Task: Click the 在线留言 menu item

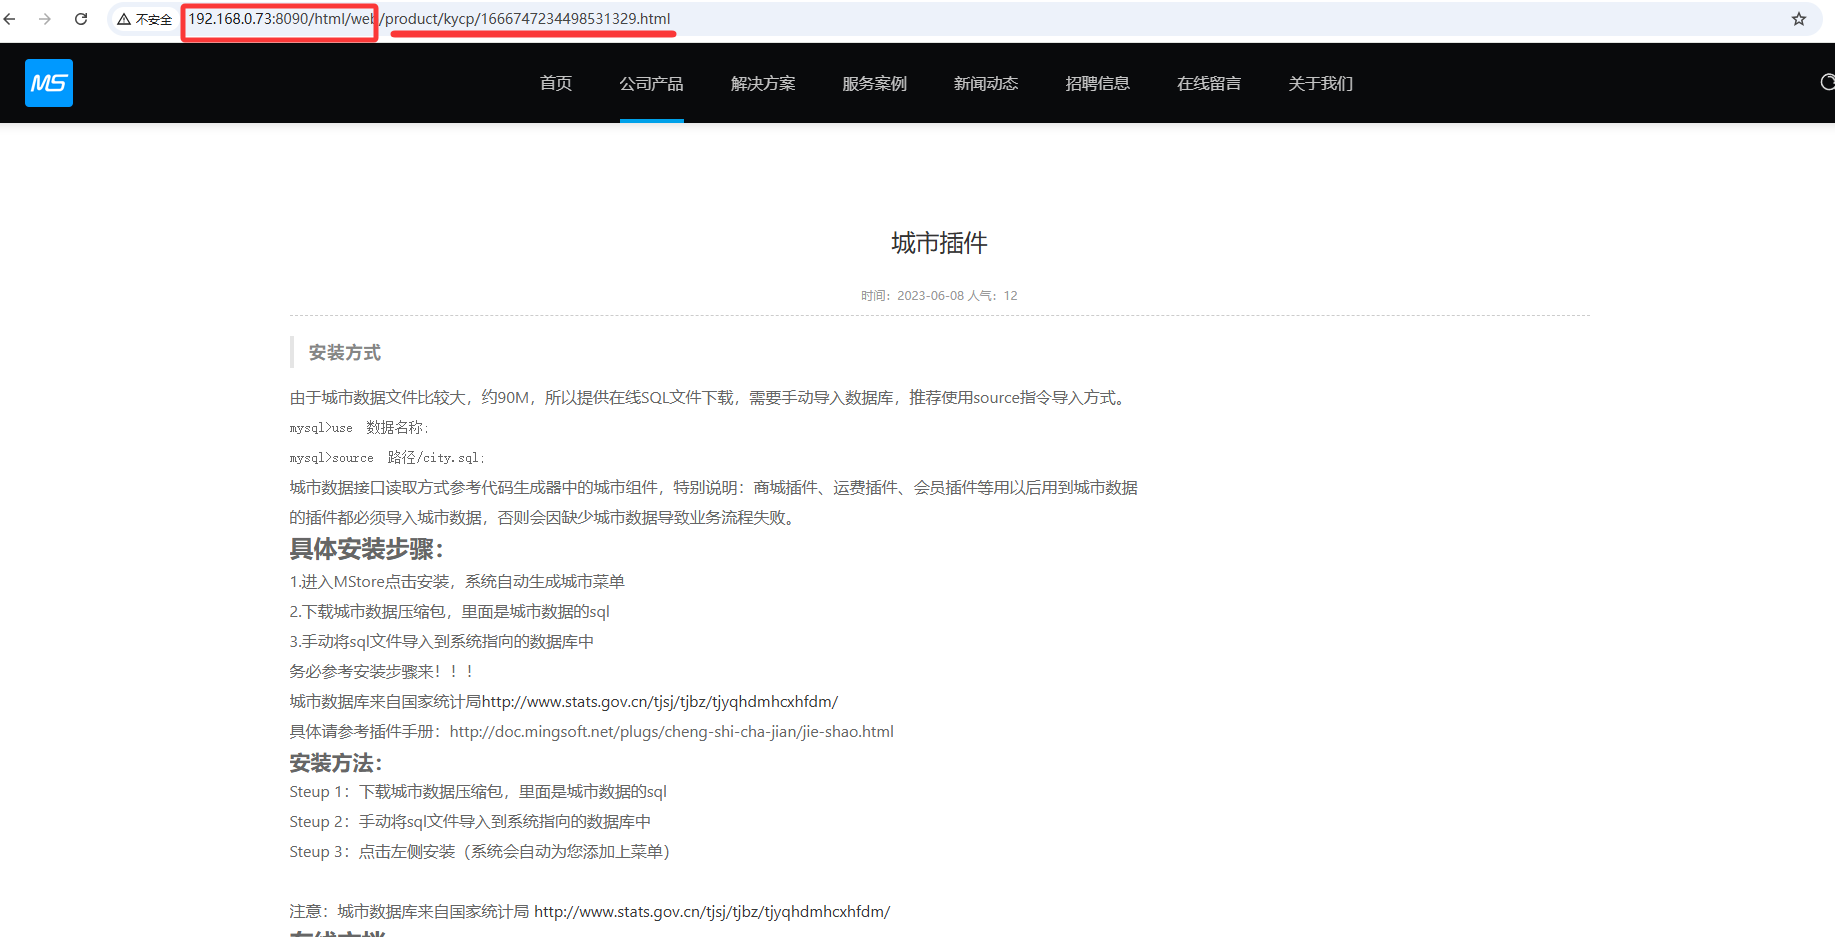Action: coord(1209,84)
